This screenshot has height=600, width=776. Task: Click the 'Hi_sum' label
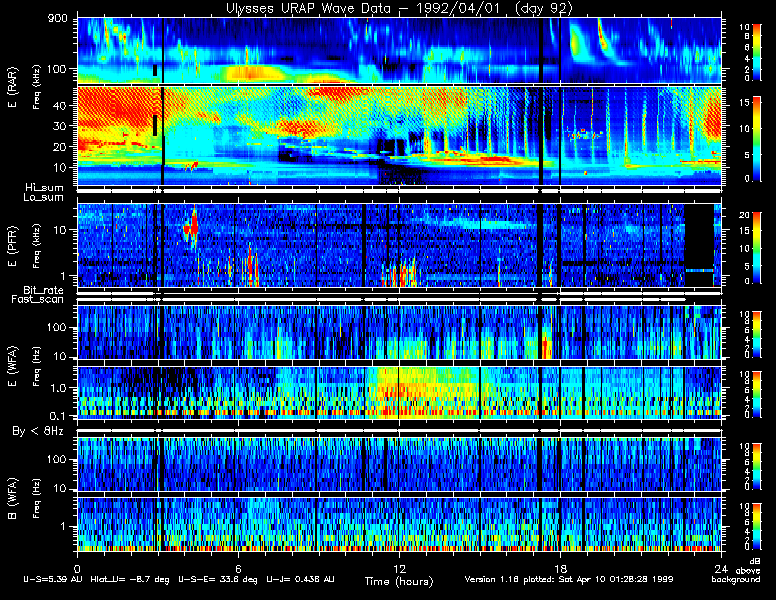pyautogui.click(x=45, y=187)
